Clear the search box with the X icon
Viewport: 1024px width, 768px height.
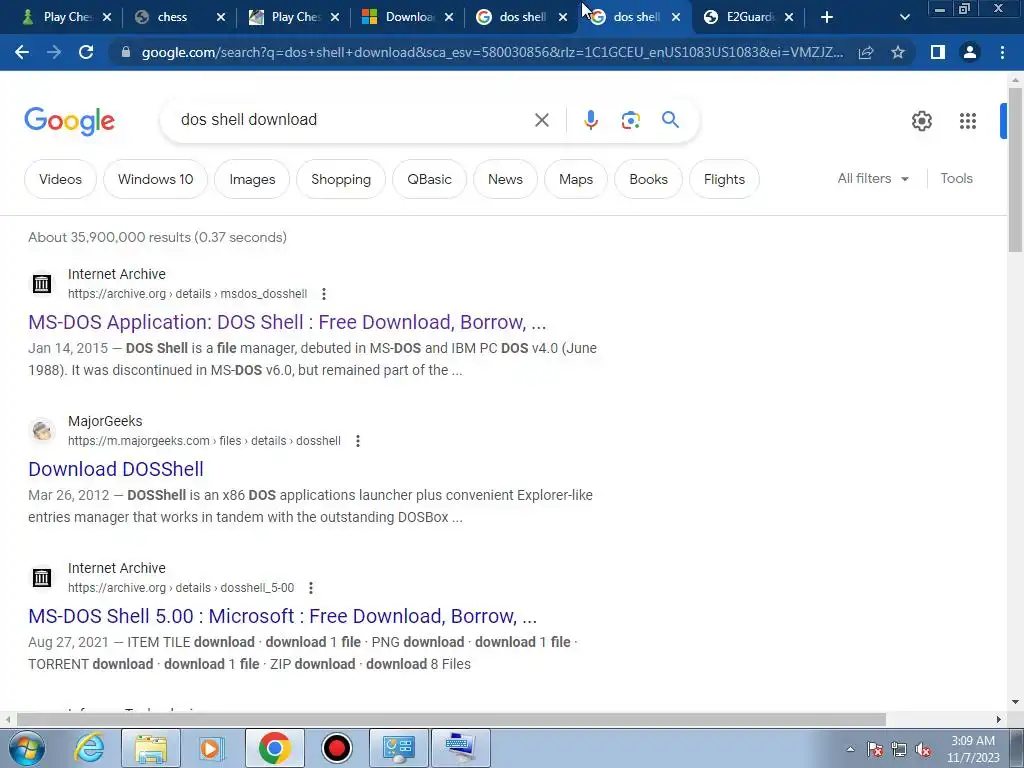pos(541,120)
